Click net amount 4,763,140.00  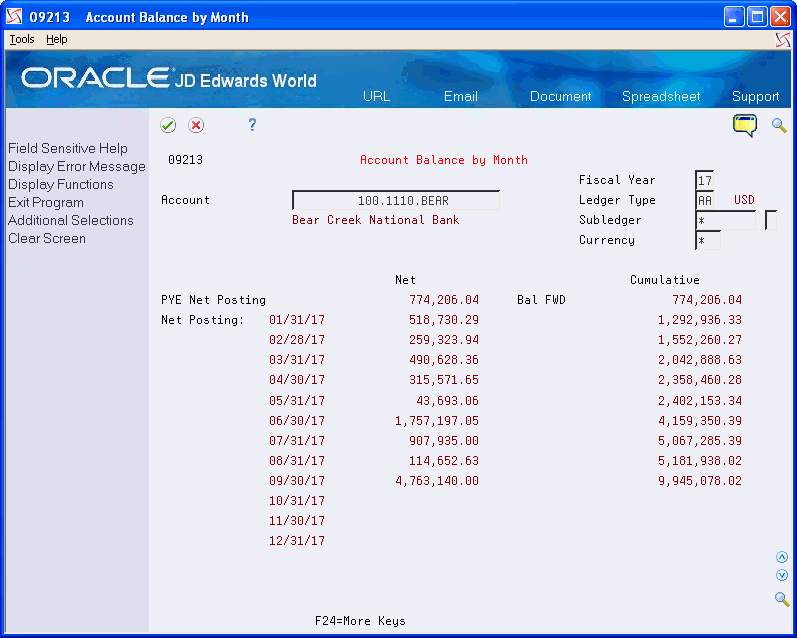437,480
